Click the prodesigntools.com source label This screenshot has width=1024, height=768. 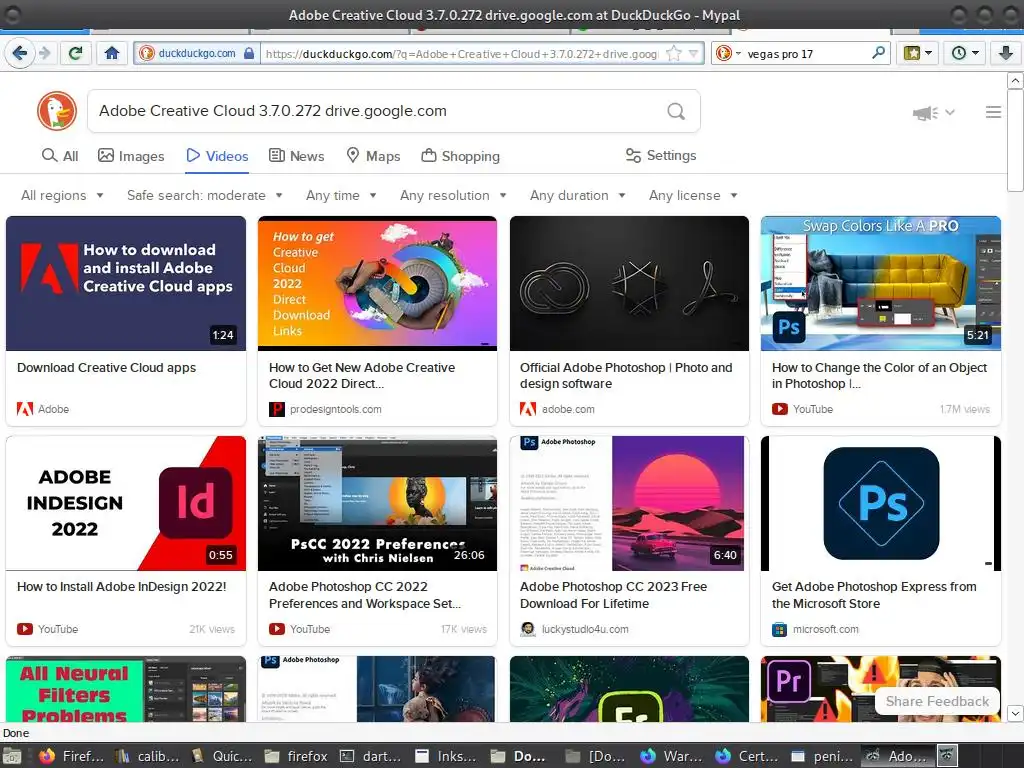pos(336,409)
